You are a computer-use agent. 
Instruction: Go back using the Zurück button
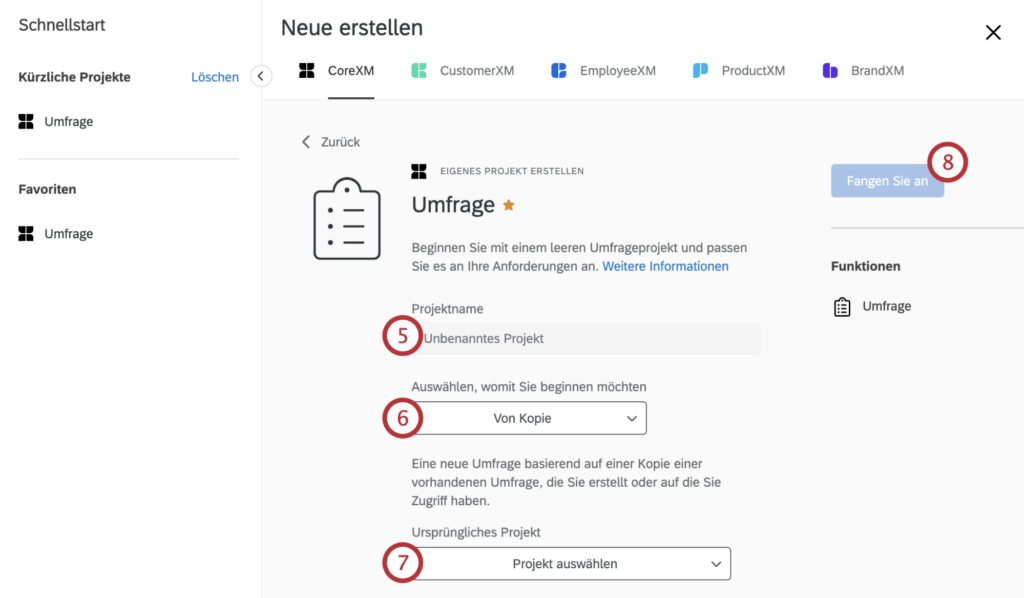(x=330, y=142)
